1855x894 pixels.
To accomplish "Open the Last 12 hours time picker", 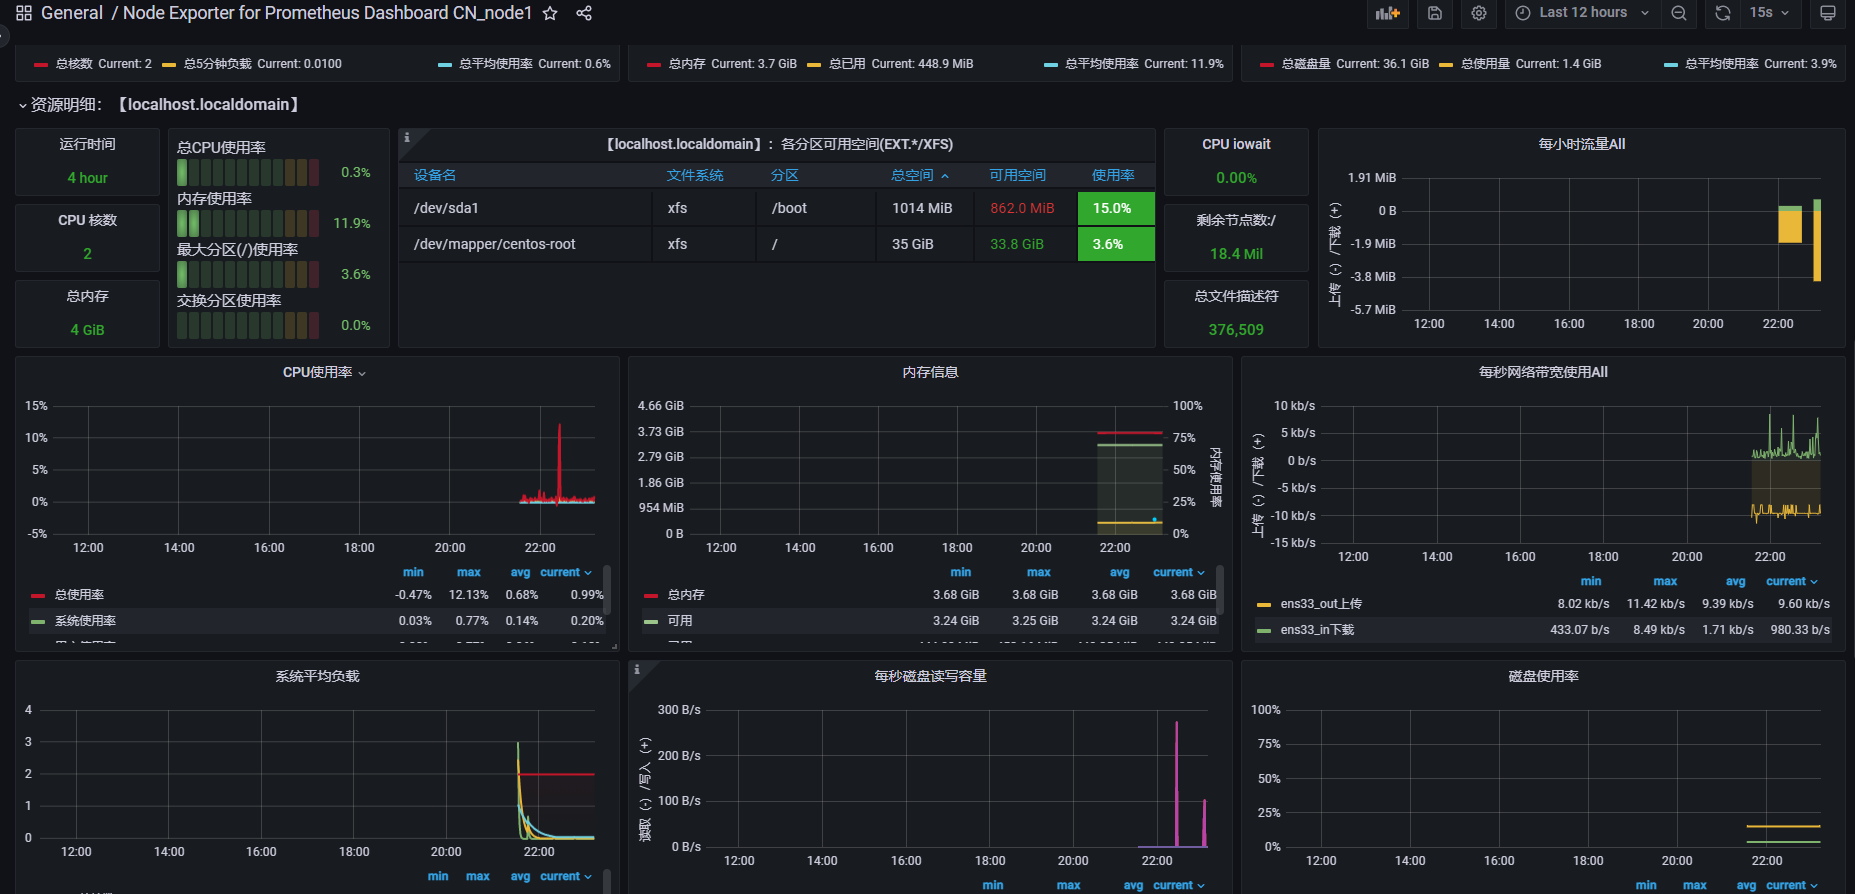I will point(1582,13).
